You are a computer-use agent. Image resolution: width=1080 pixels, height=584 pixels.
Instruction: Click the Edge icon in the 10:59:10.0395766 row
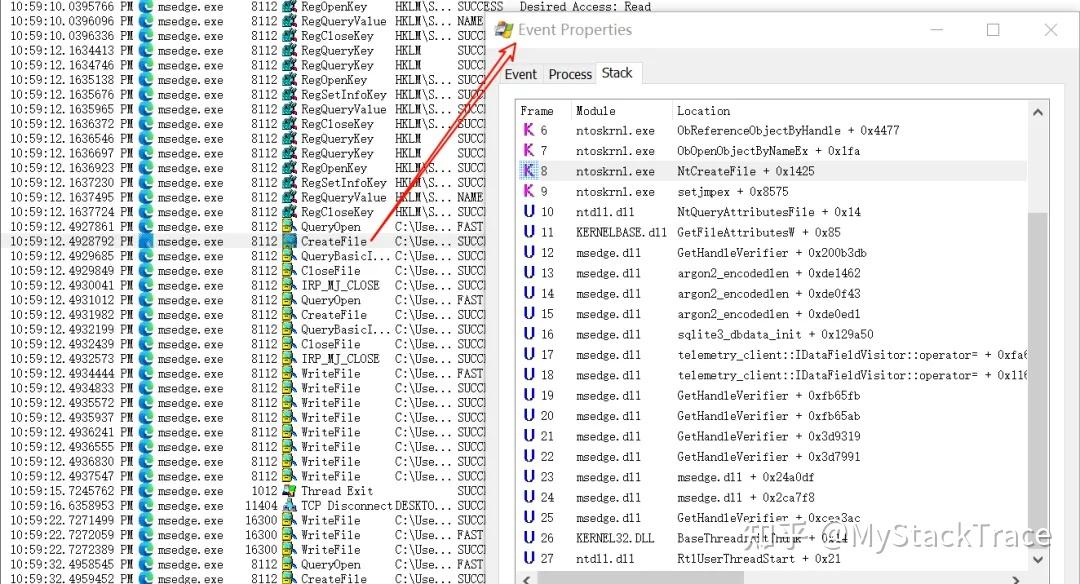tap(146, 7)
